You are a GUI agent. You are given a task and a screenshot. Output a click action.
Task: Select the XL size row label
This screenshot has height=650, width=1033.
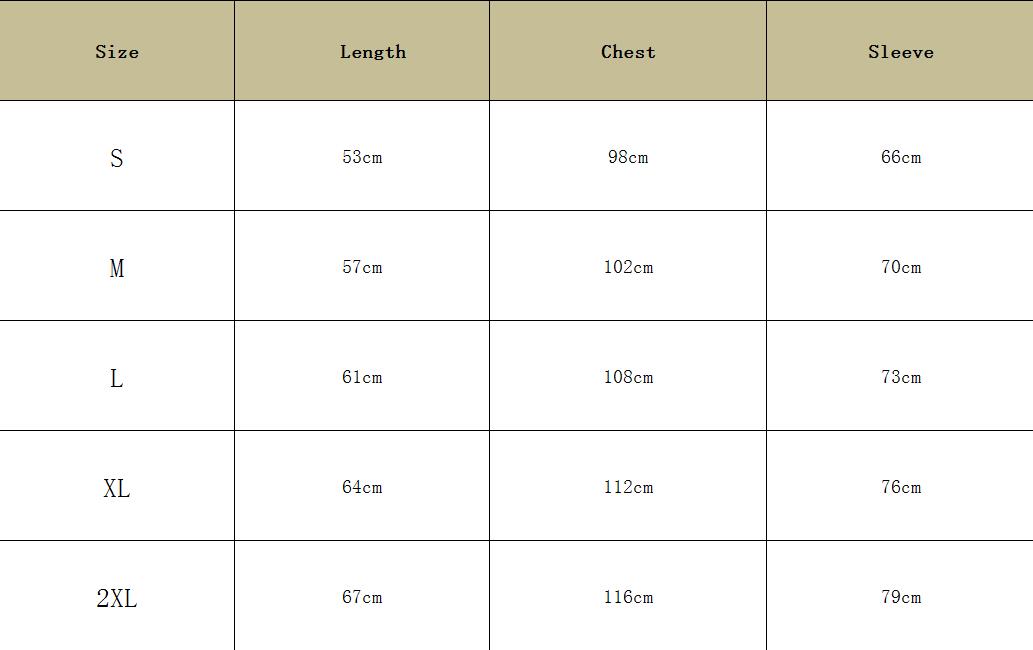point(117,488)
